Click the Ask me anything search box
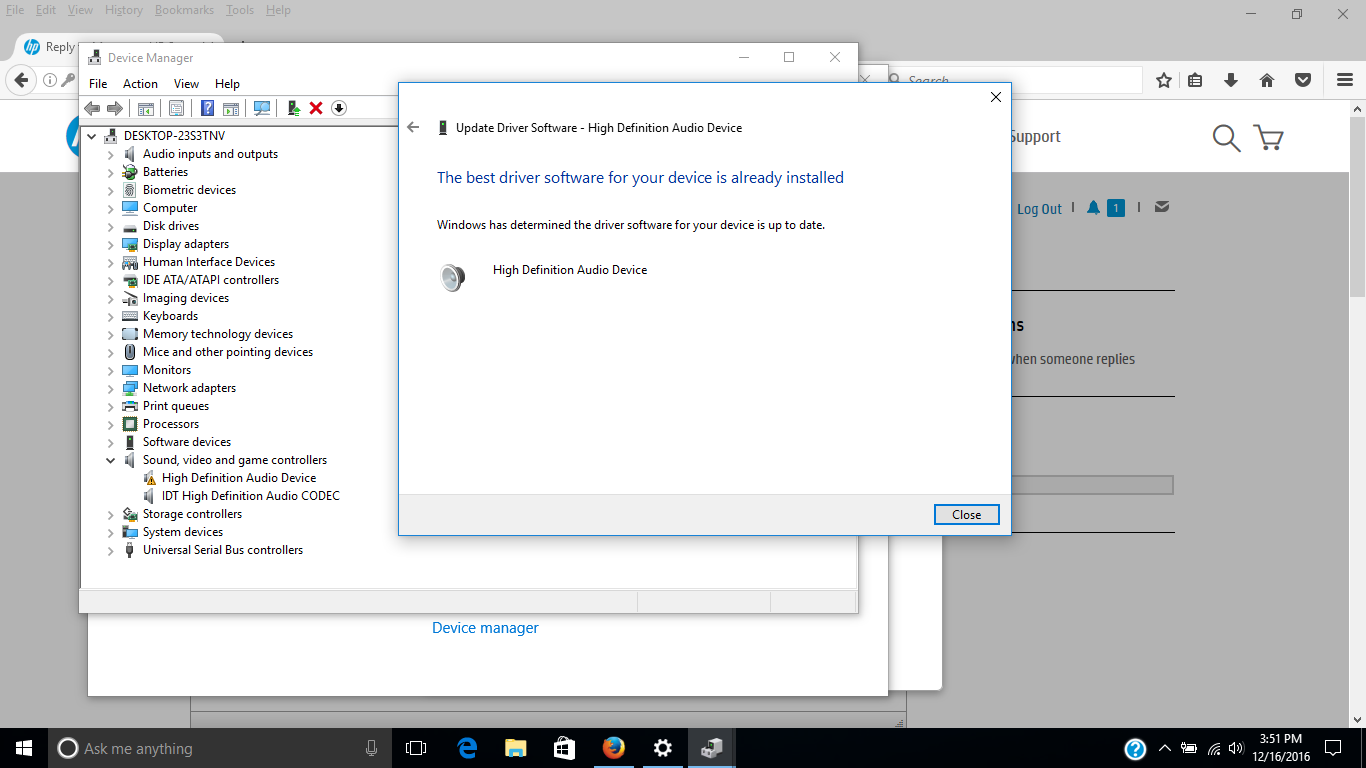This screenshot has height=768, width=1366. coord(200,748)
